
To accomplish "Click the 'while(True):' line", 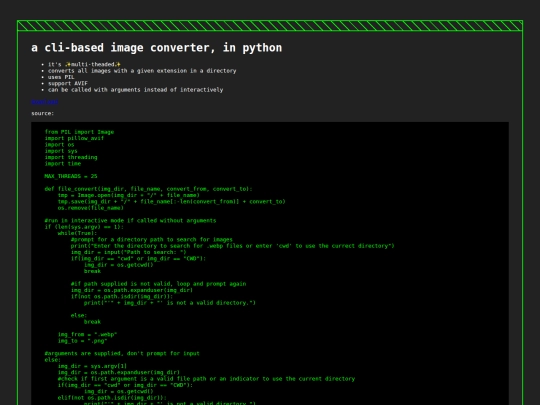I will coord(77,233).
